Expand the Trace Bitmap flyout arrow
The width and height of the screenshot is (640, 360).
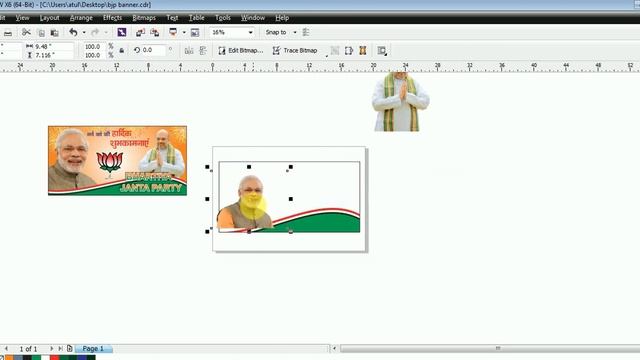pos(327,55)
